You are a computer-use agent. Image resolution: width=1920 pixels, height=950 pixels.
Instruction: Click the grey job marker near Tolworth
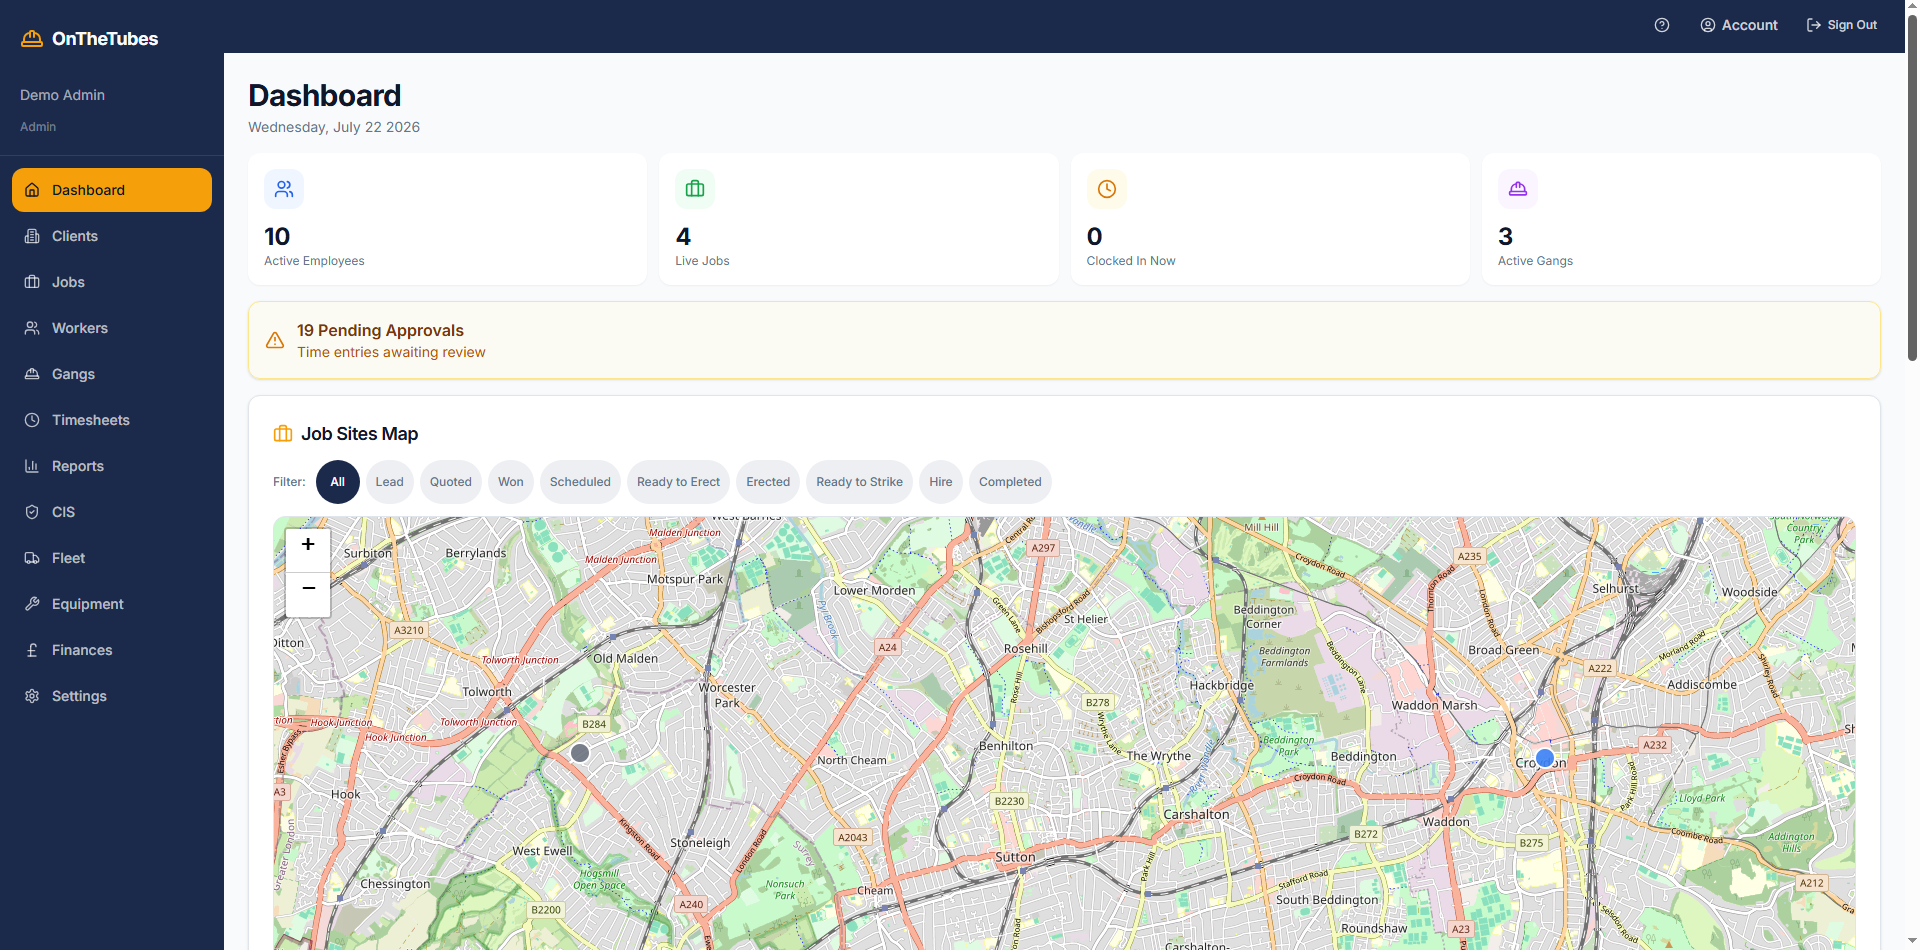tap(580, 753)
